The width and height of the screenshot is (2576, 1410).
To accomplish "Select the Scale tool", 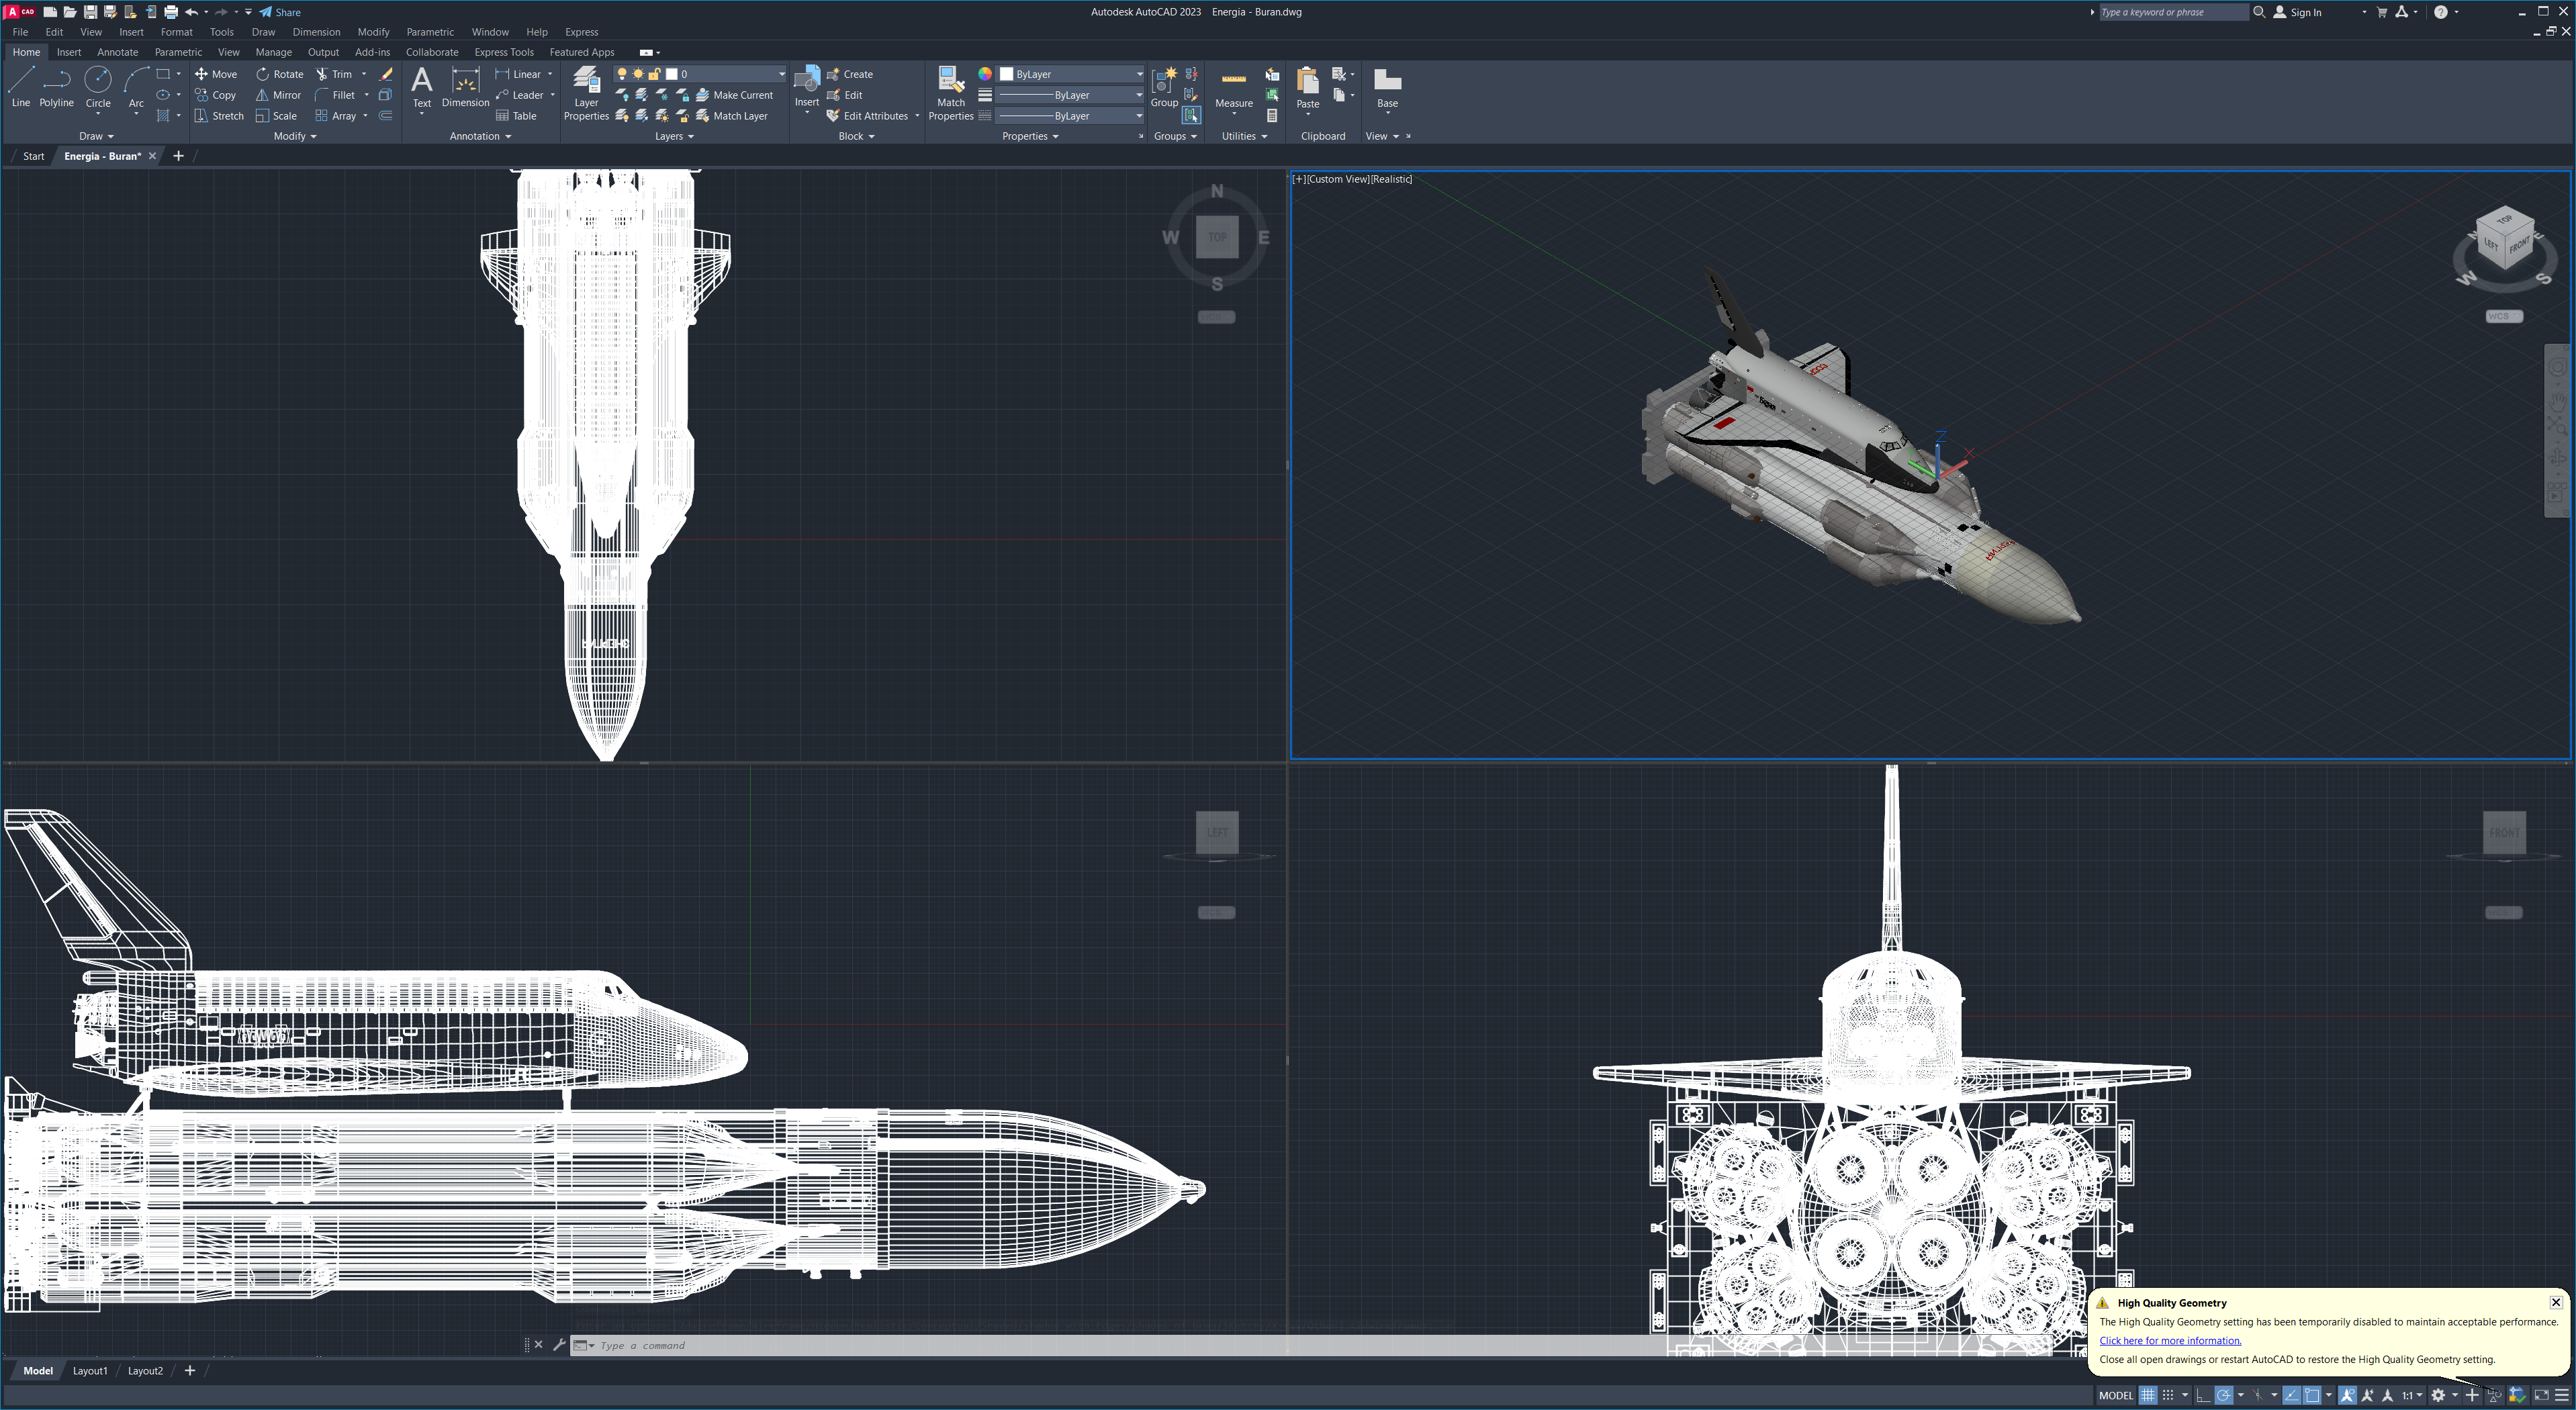I will (277, 116).
